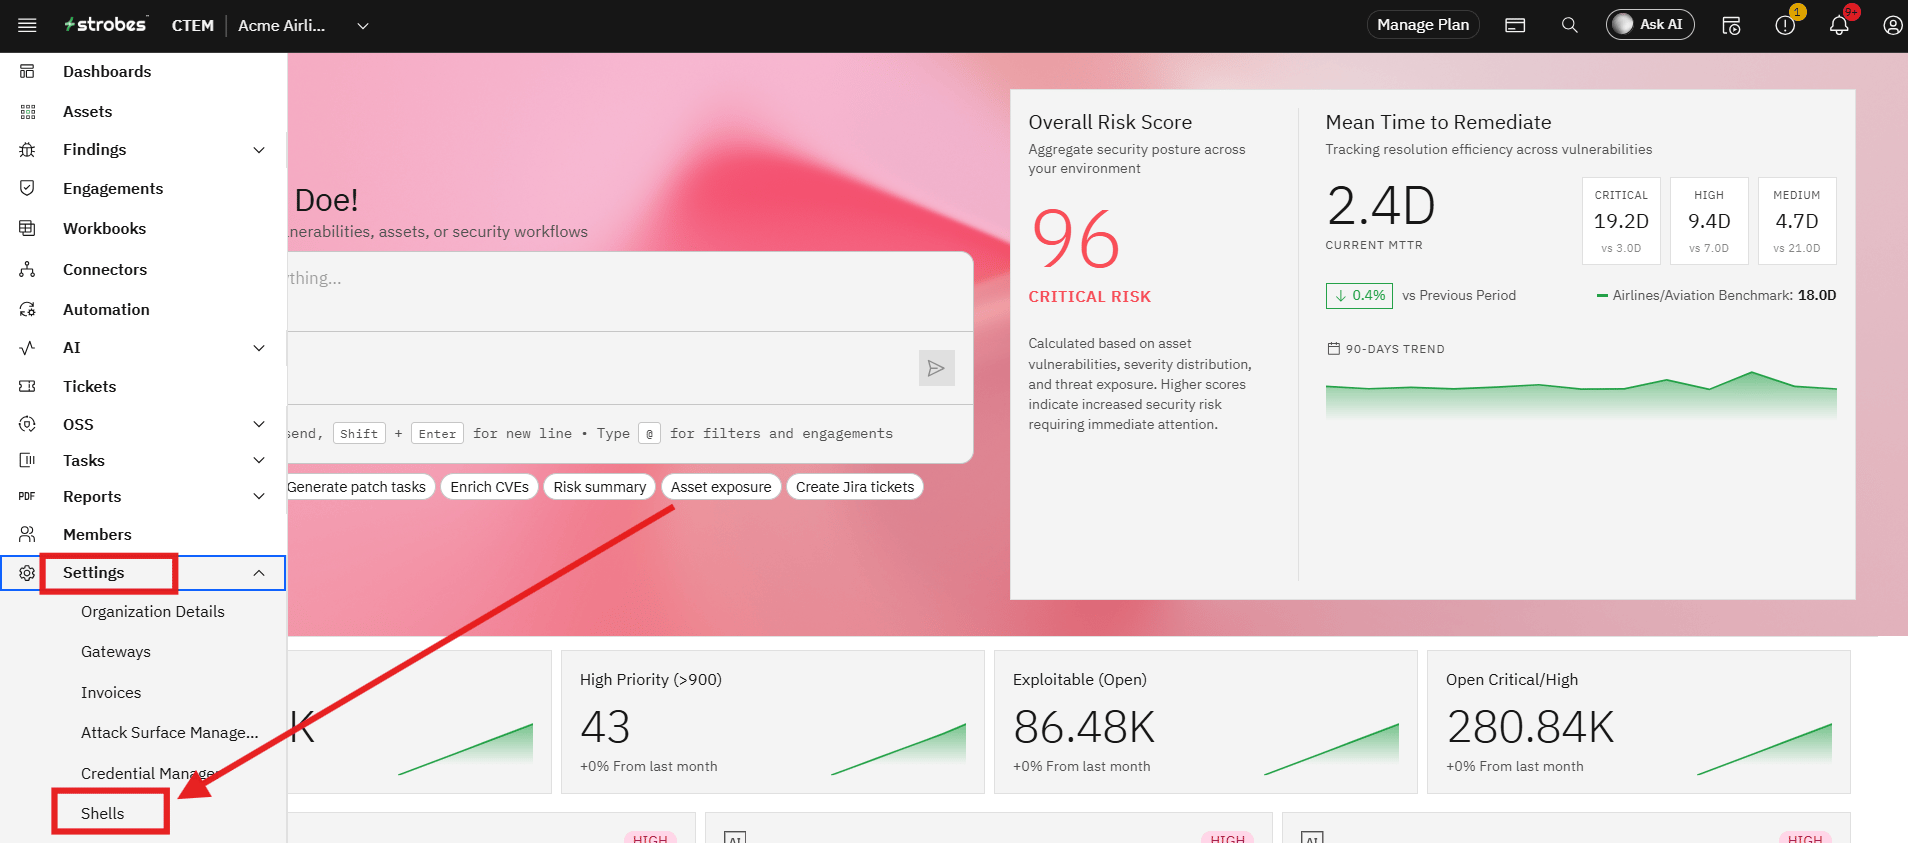Click the Assets grid icon
1908x843 pixels.
[x=27, y=112]
